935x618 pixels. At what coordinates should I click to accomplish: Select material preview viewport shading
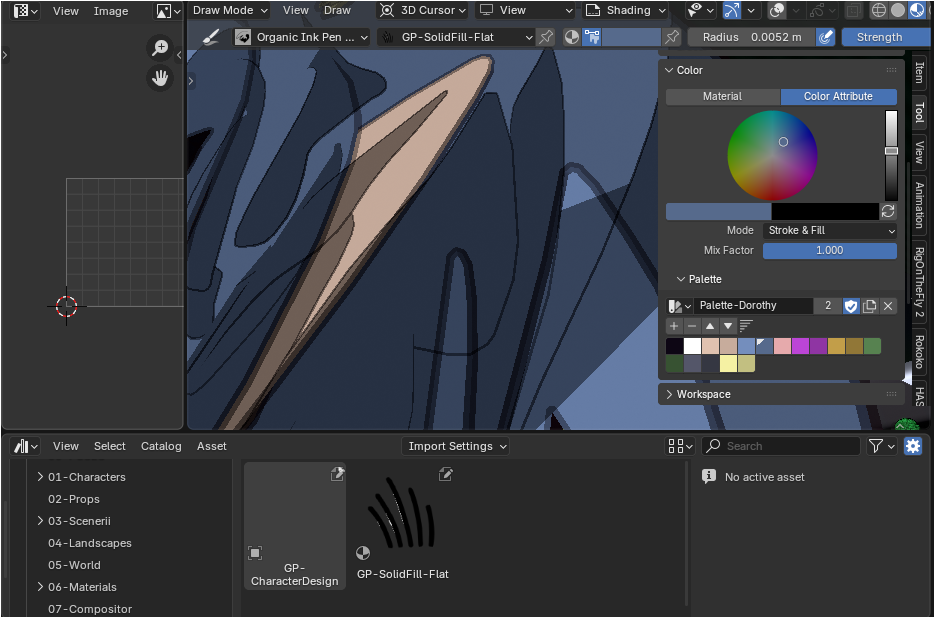[x=917, y=10]
